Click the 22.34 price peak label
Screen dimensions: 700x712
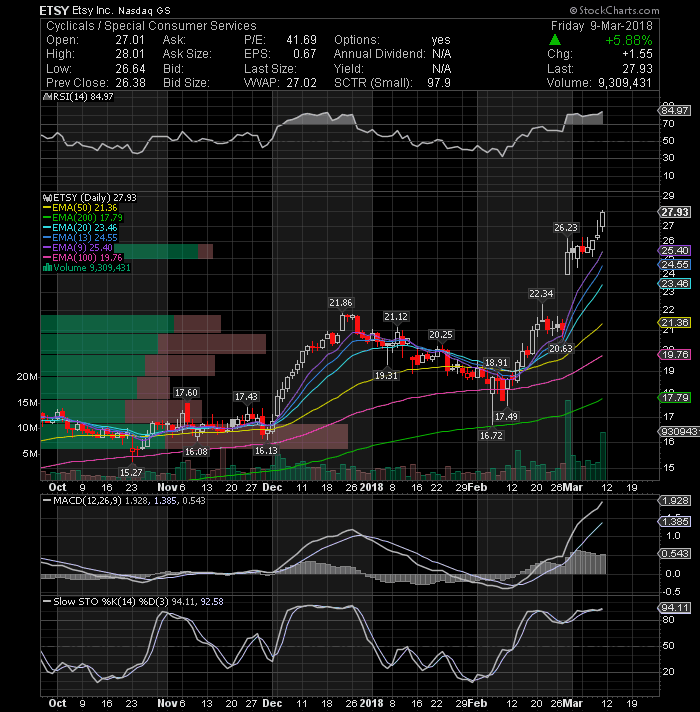(x=541, y=294)
